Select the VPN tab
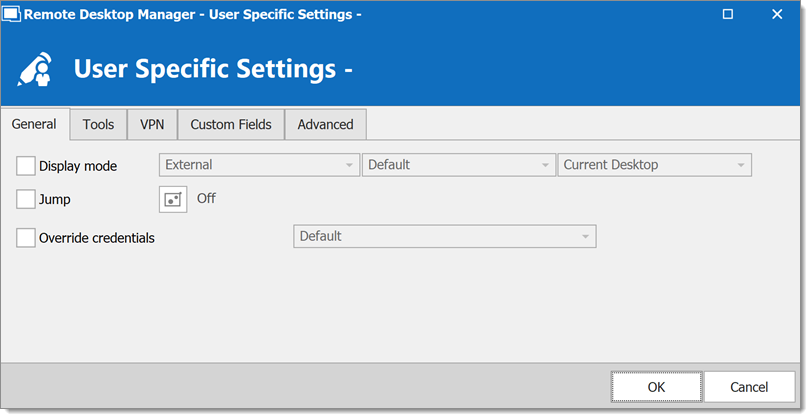This screenshot has height=419, width=811. point(152,125)
